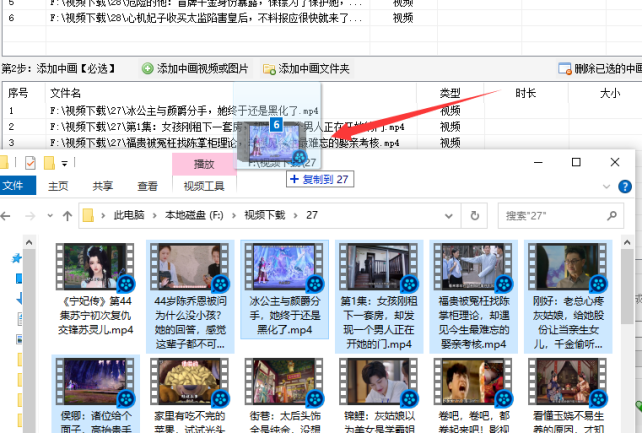The image size is (643, 433).
Task: Expand the ribbon chevron near help
Action: point(606,187)
